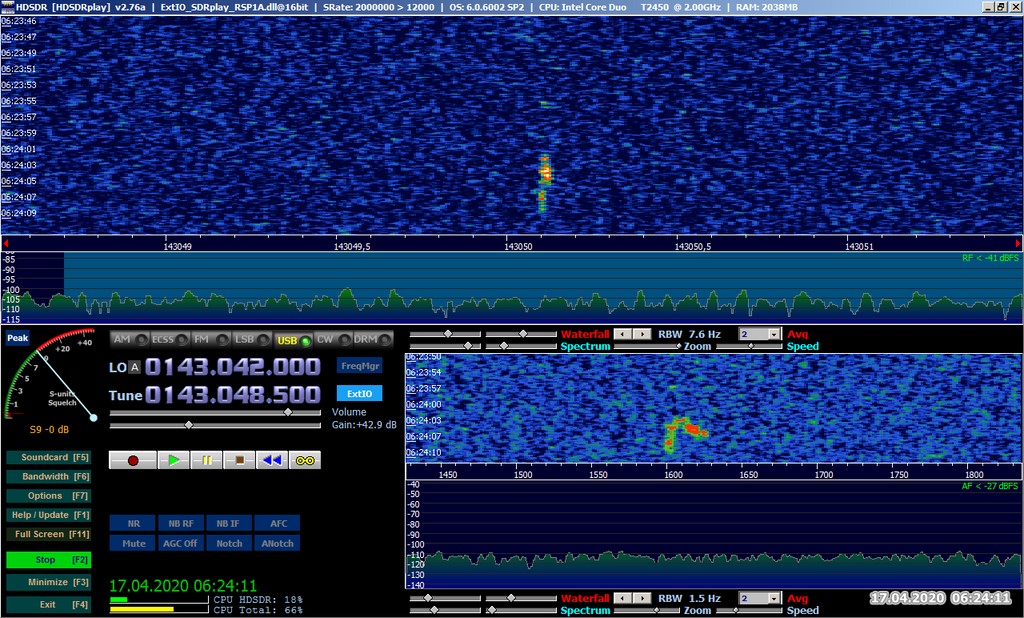Decrease AF RBW 1.5 Hz with left arrow
1024x618 pixels.
624,598
